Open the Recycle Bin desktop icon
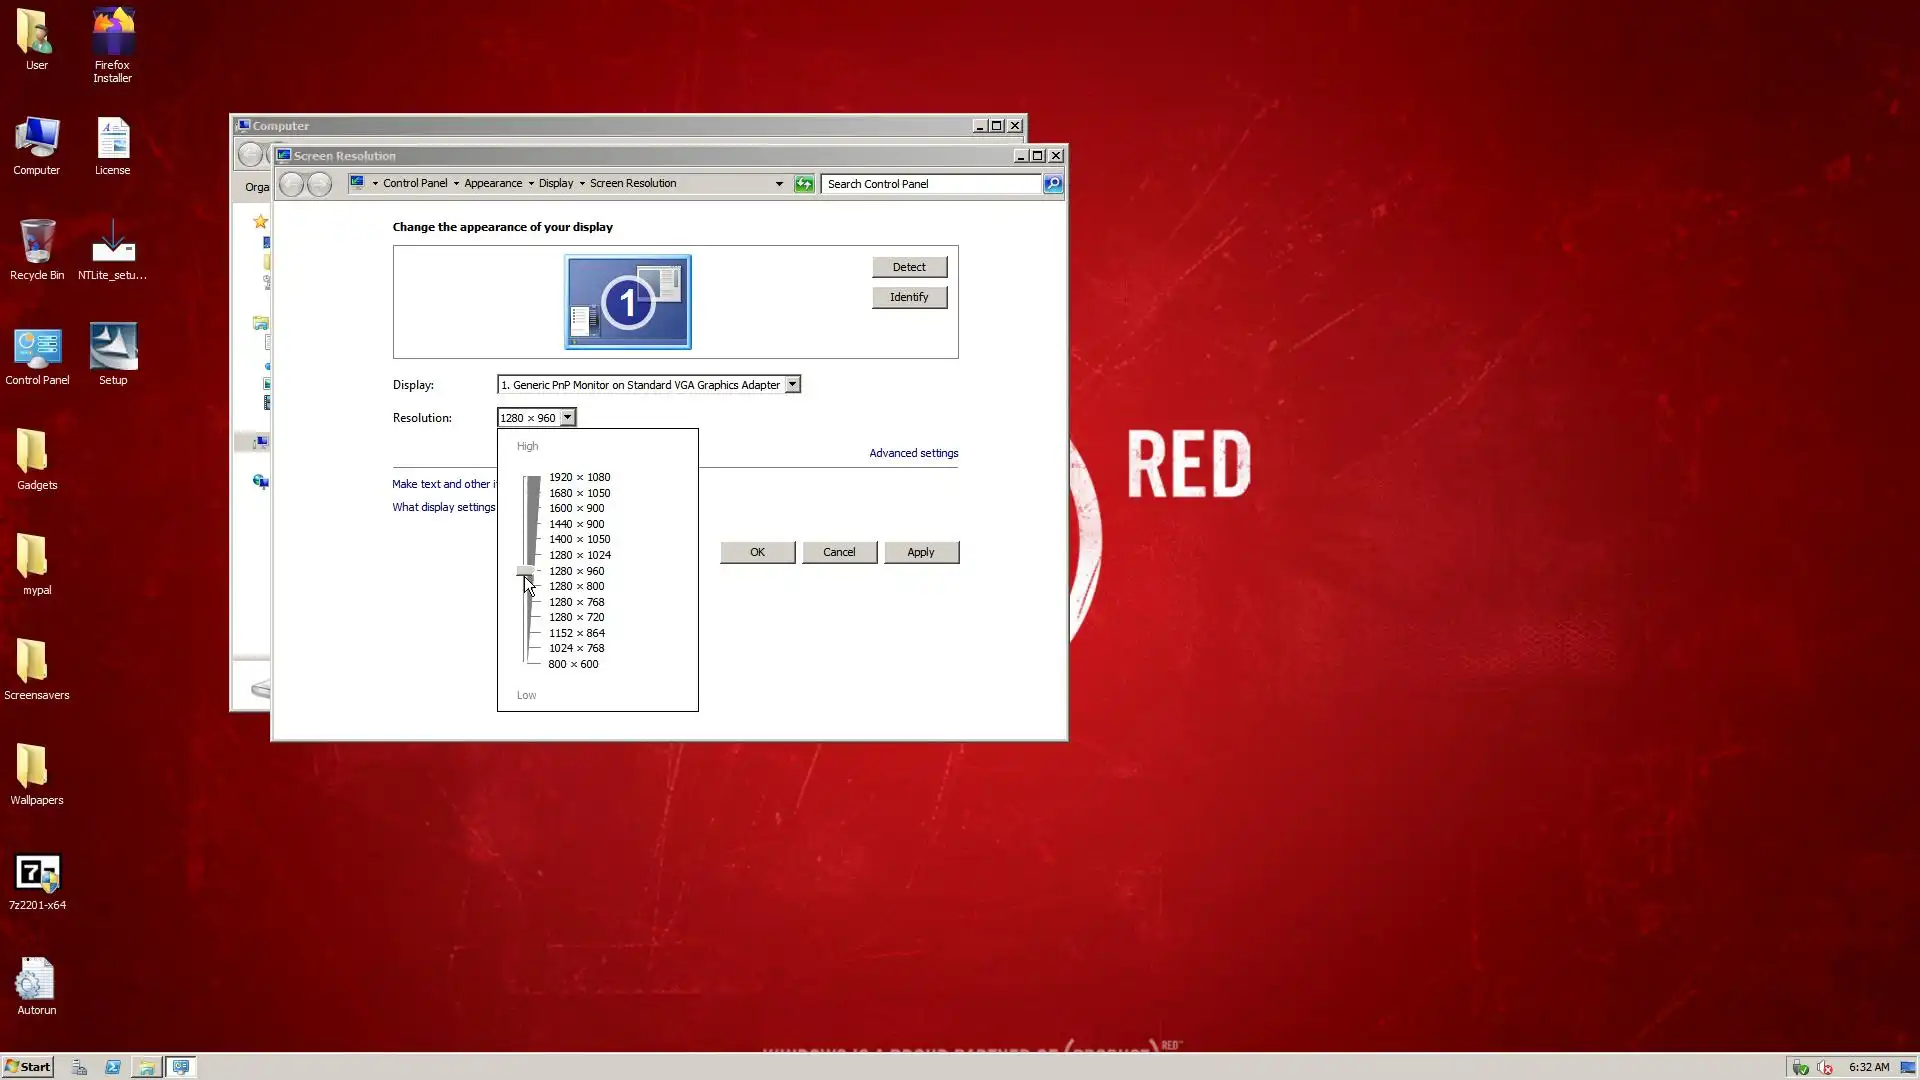The image size is (1920, 1080). point(37,244)
